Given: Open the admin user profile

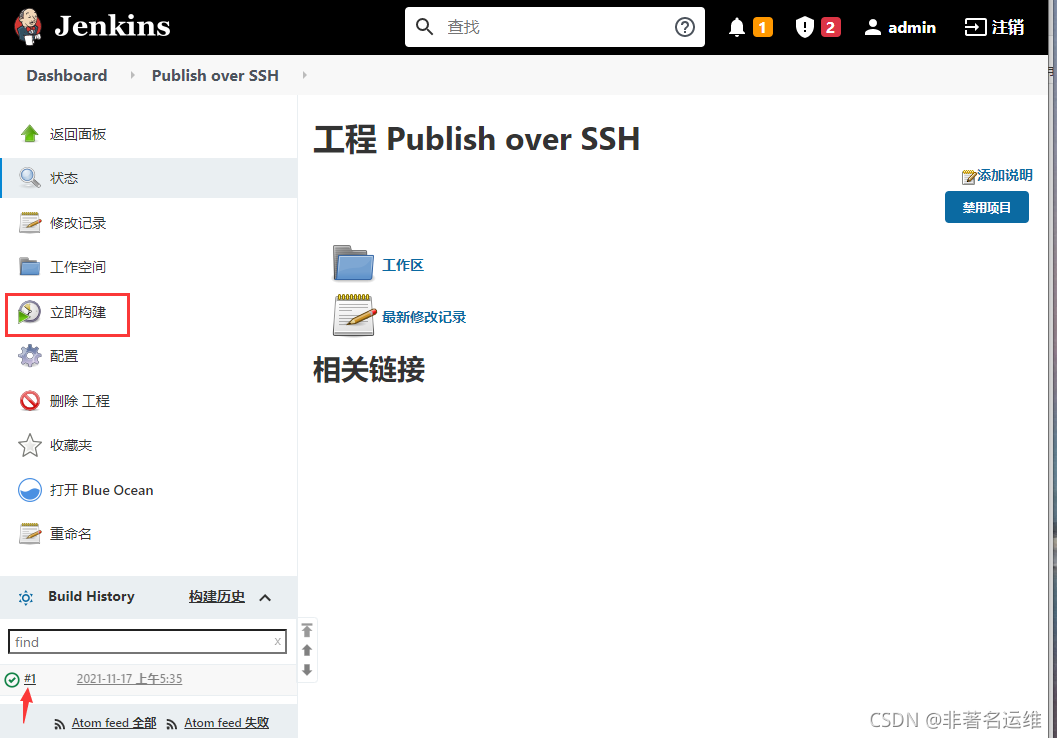Looking at the screenshot, I should tap(900, 27).
